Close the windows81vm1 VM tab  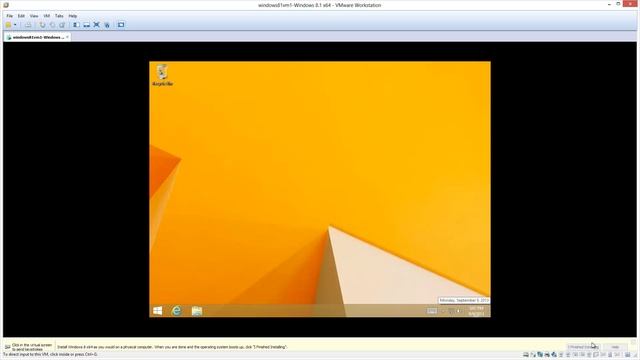tap(67, 37)
